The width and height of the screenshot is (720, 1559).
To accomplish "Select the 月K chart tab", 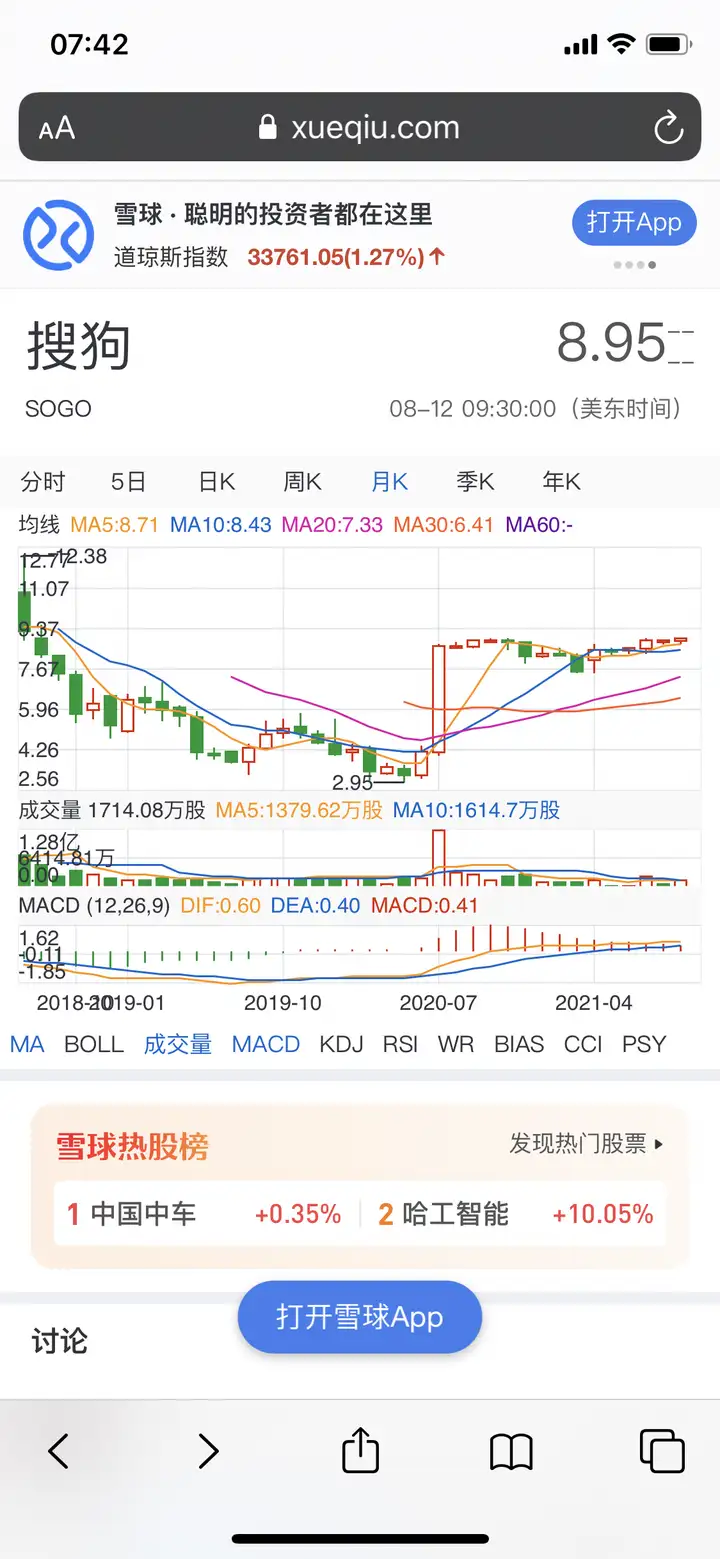I will point(389,482).
